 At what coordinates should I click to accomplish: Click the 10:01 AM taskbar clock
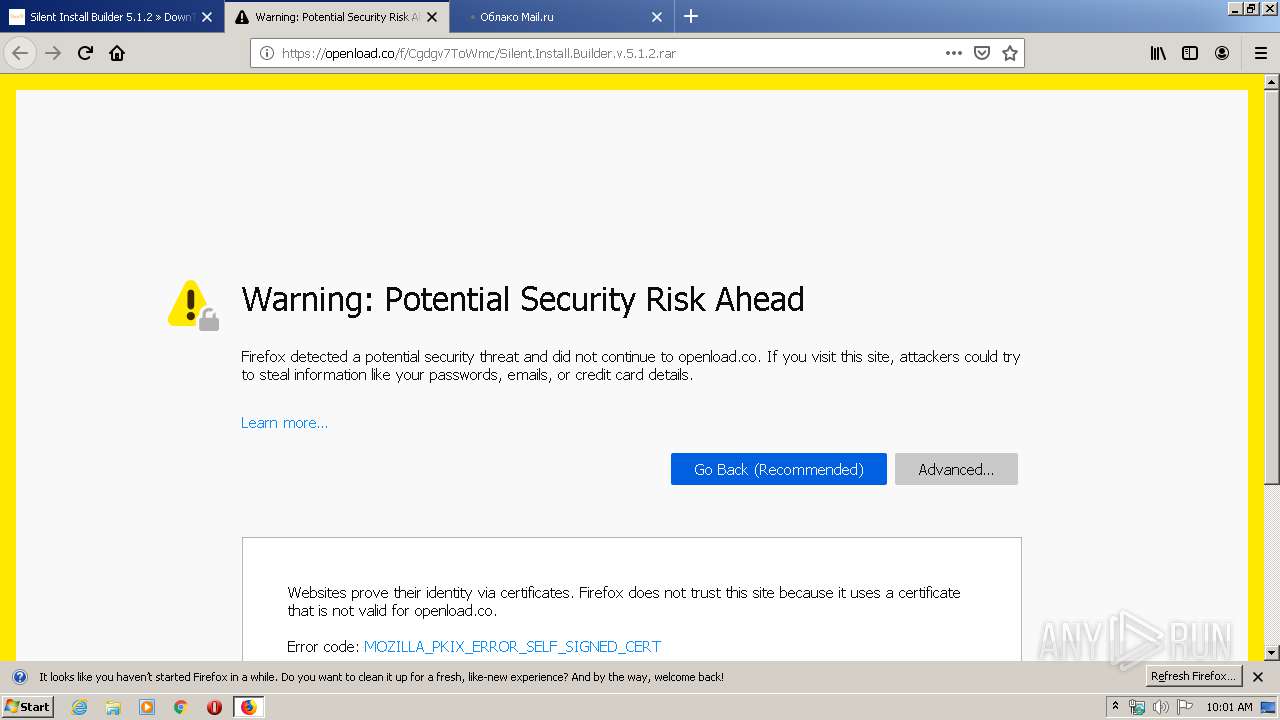coord(1229,707)
